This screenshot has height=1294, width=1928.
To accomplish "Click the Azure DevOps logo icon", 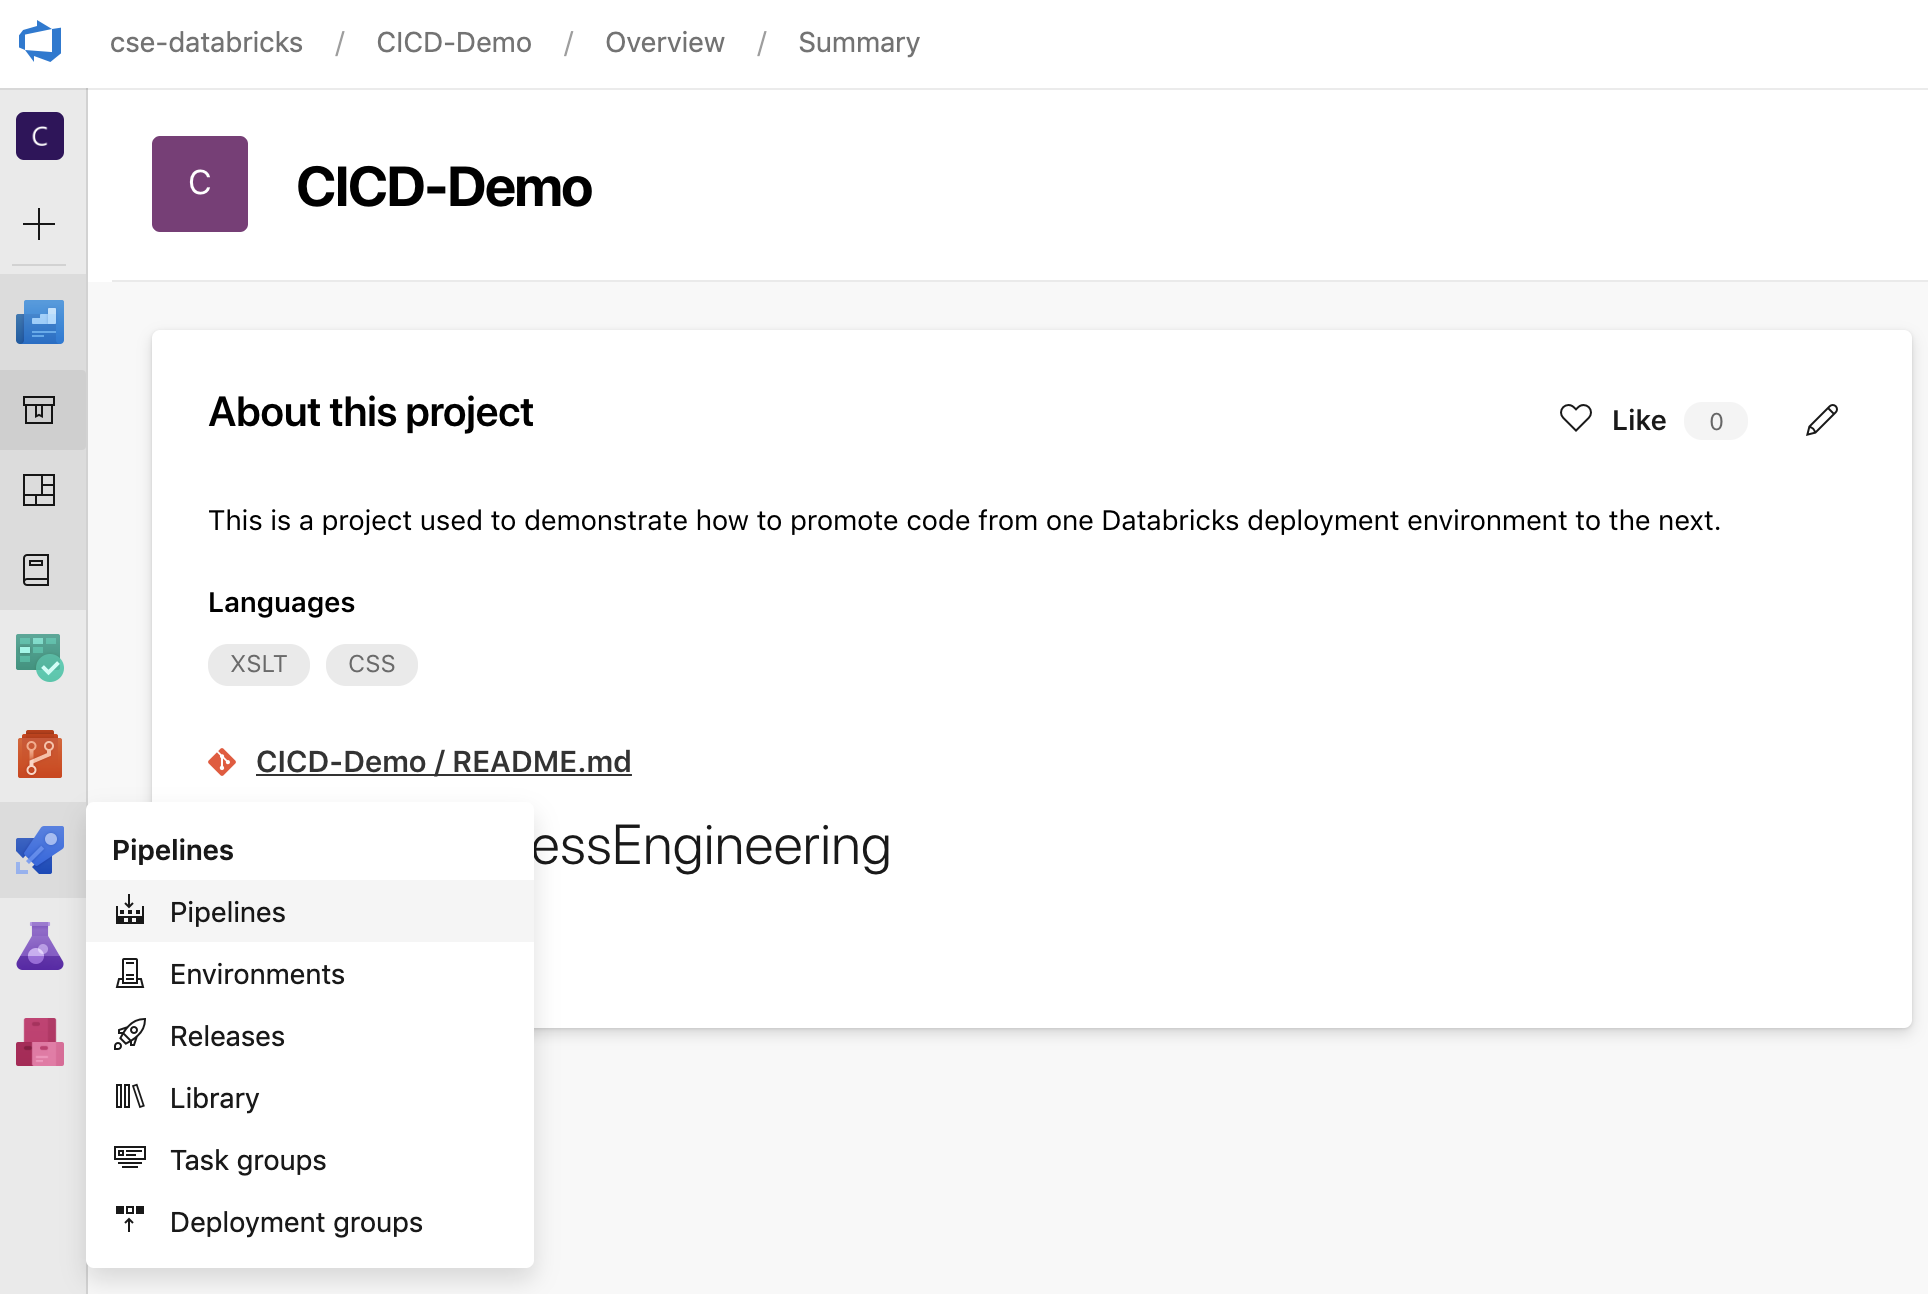I will 40,42.
